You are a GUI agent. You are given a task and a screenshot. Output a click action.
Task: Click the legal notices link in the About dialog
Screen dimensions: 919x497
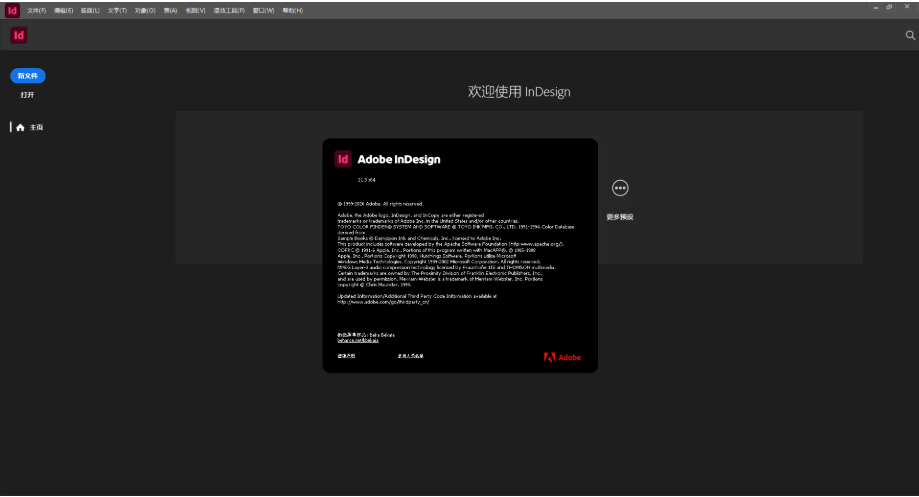coord(346,356)
